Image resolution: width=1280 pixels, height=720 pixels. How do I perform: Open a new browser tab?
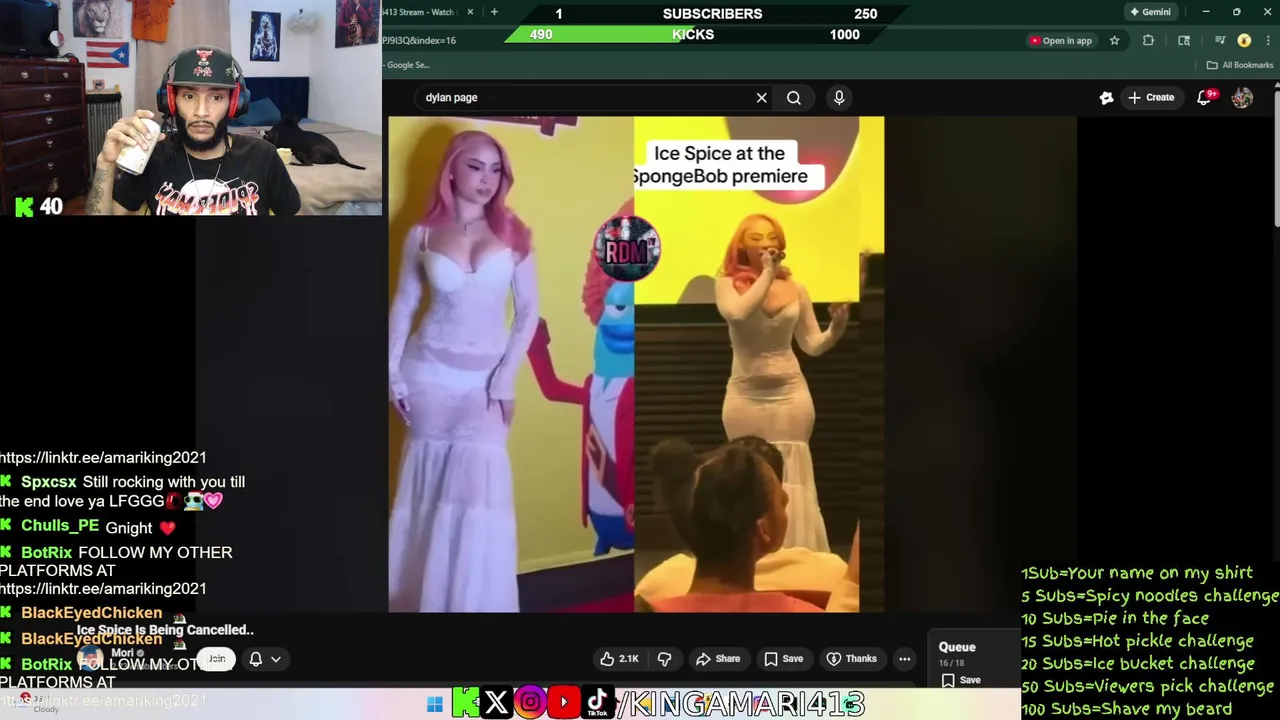tap(494, 12)
